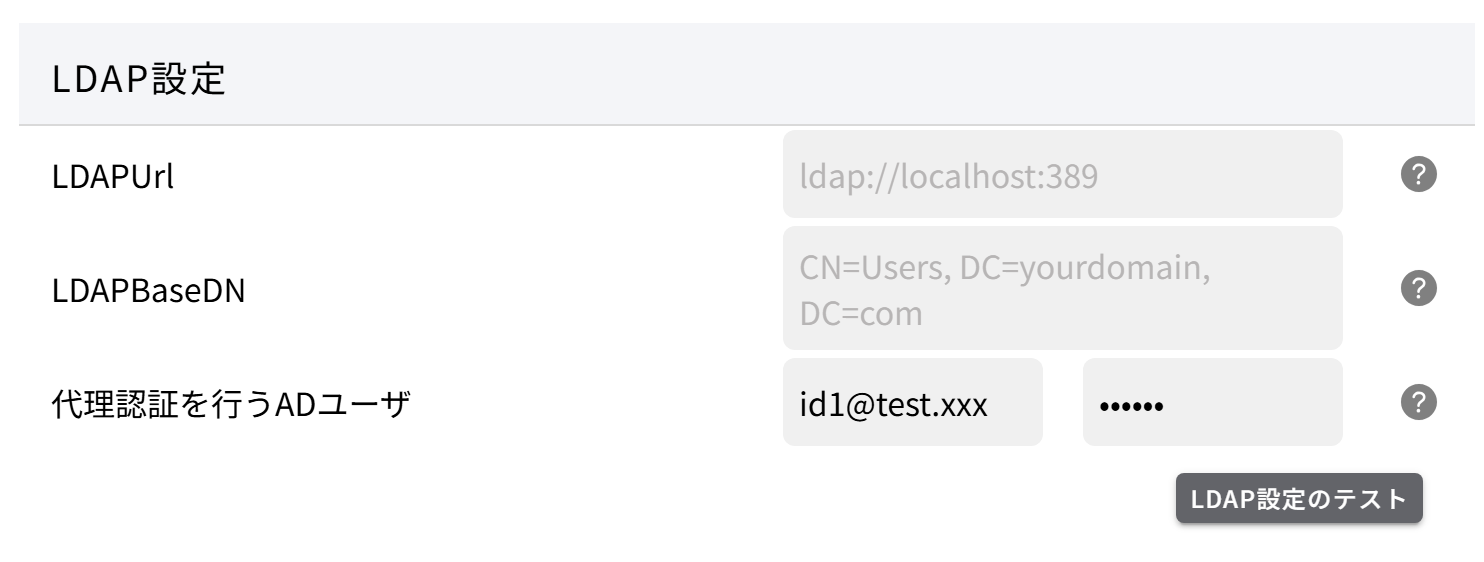Focus the ldap://localhost:389 input field

tap(1062, 175)
